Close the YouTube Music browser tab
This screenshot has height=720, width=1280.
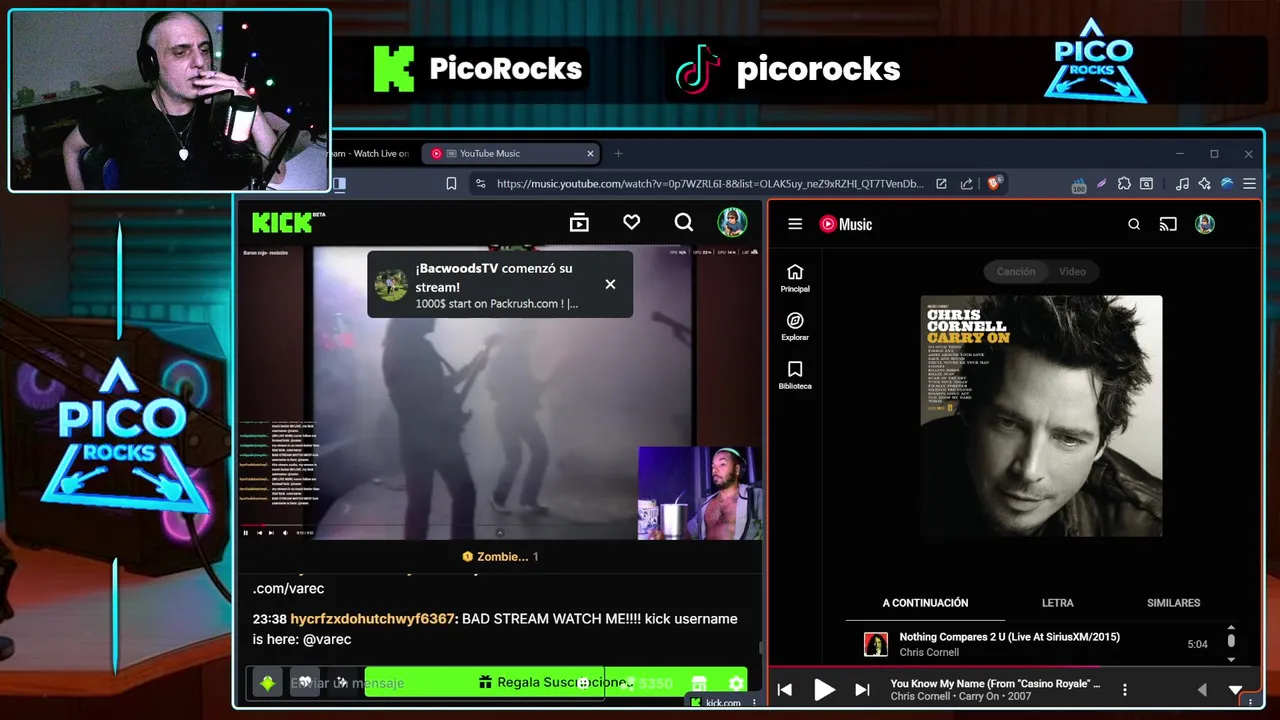(x=590, y=153)
